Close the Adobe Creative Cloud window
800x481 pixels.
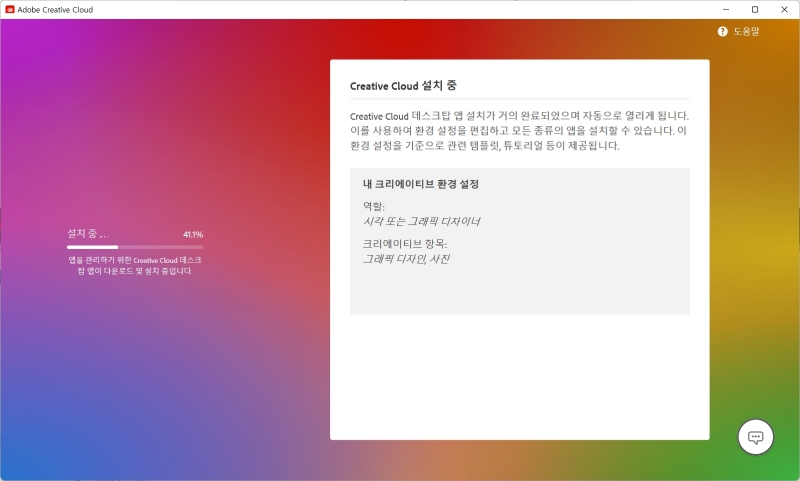point(784,9)
